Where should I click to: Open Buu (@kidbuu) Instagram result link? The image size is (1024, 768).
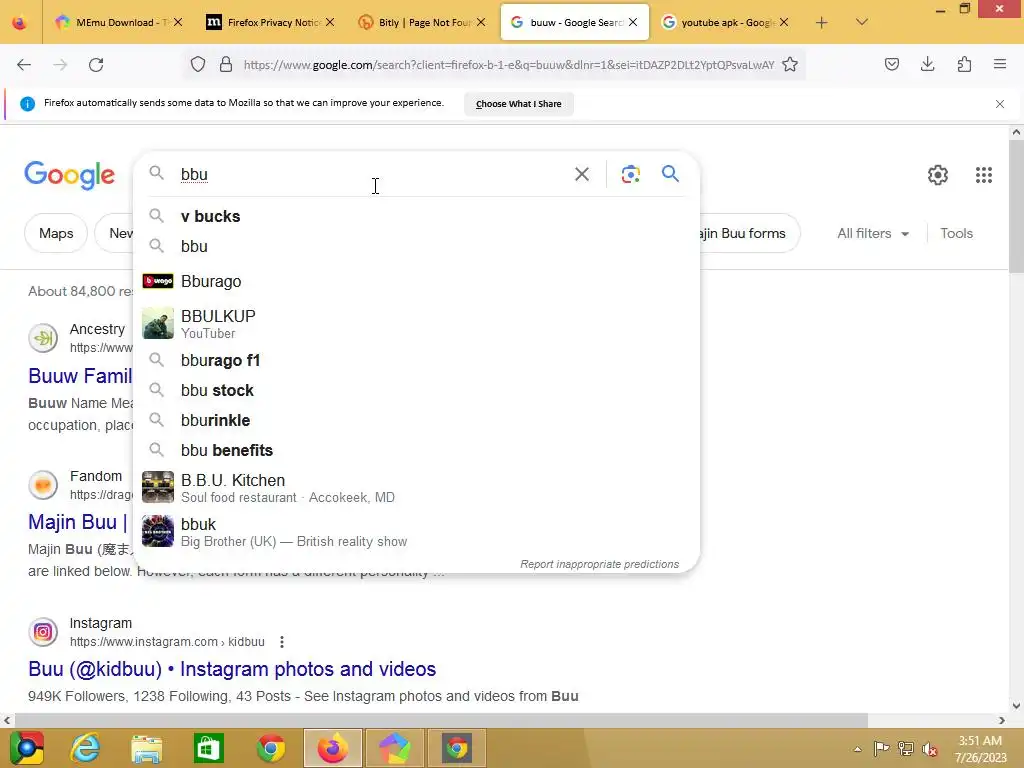point(232,669)
